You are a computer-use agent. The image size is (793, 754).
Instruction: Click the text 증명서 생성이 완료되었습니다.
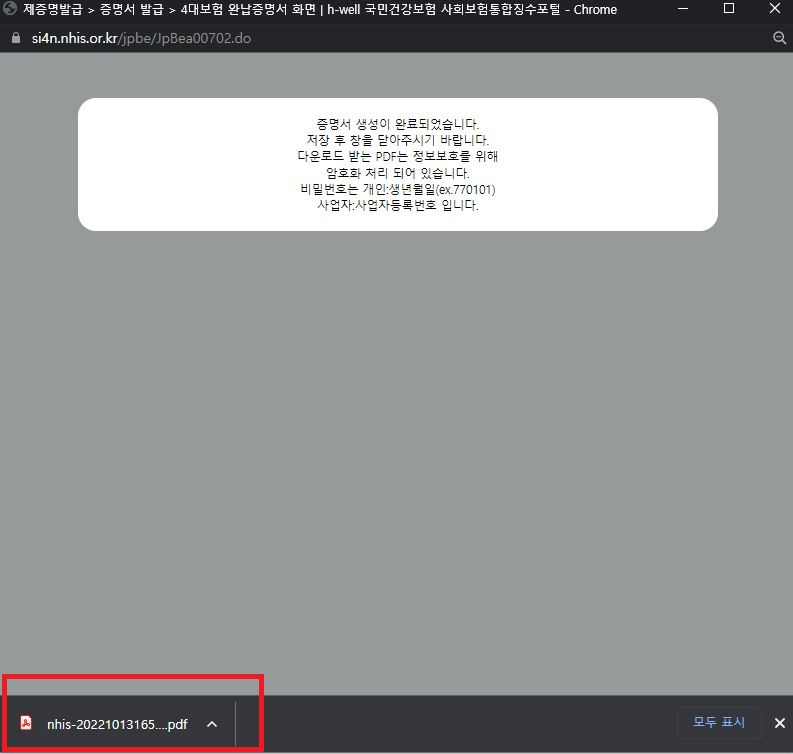point(398,124)
